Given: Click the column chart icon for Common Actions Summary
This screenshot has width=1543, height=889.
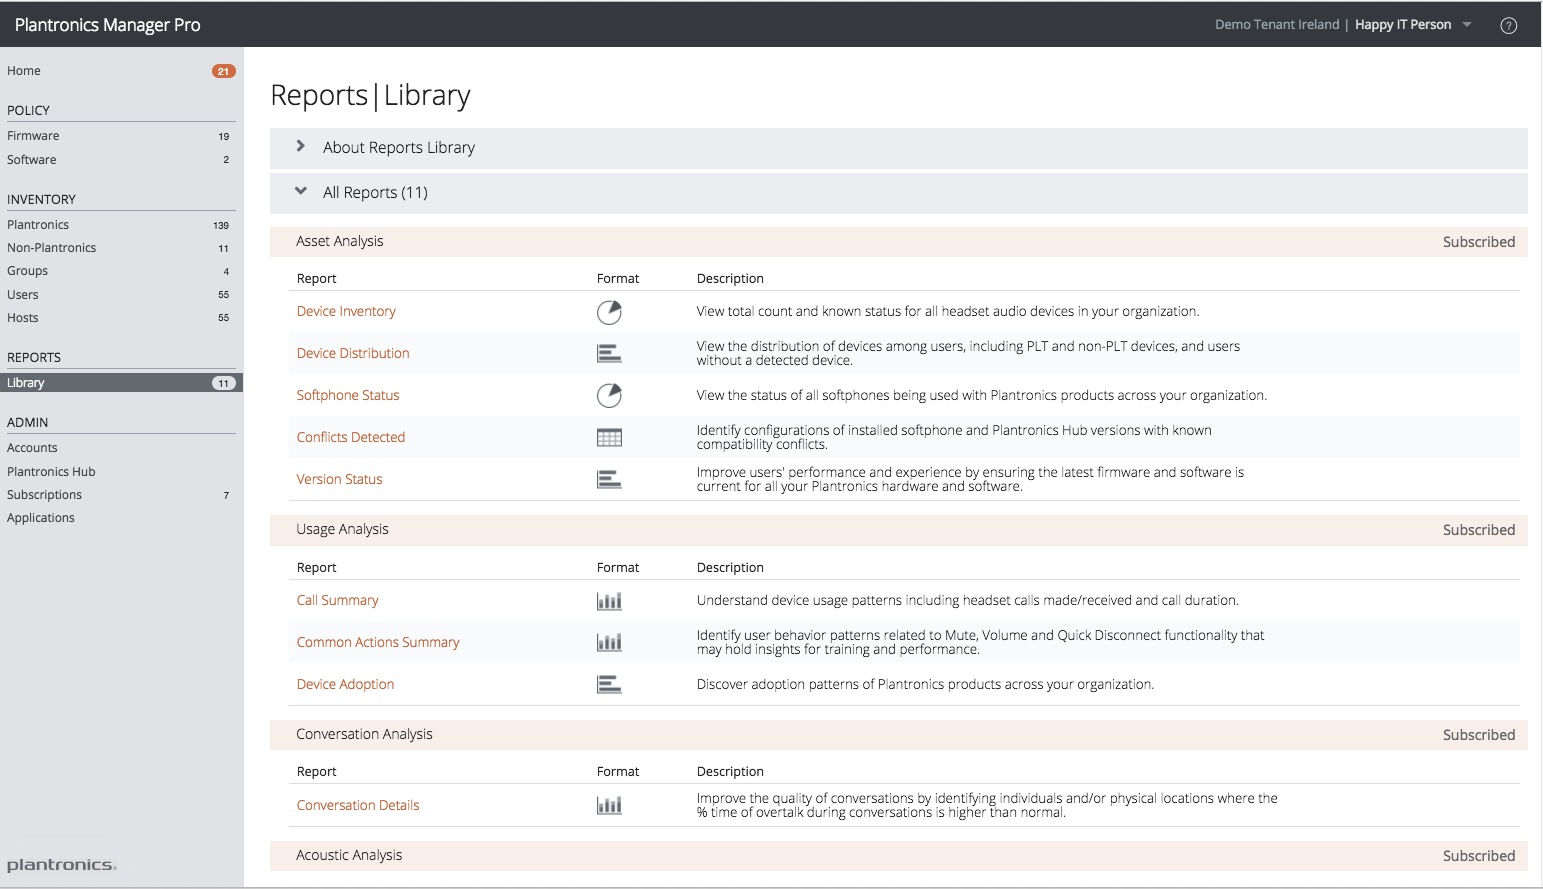Looking at the screenshot, I should pos(609,643).
